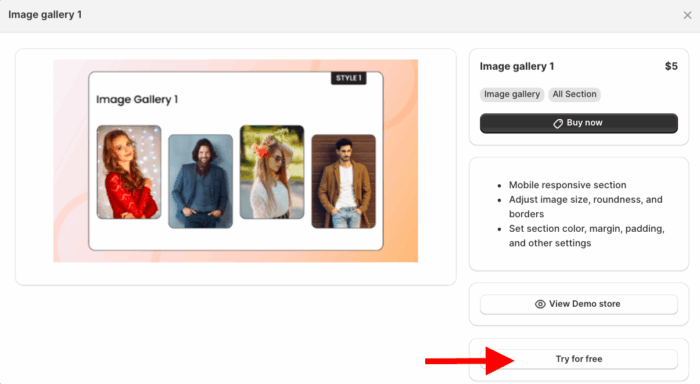Click 'Adjust image size, roundness, and borders' text
This screenshot has width=700, height=384.
pos(585,207)
